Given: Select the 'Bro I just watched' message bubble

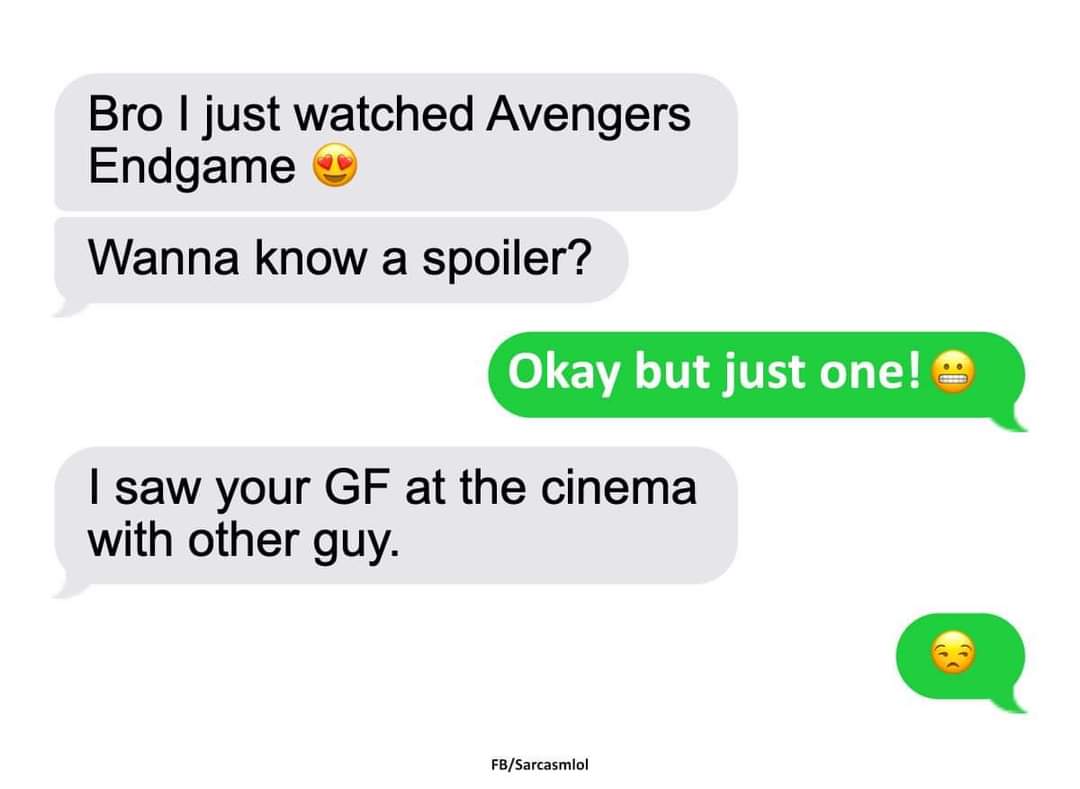Looking at the screenshot, I should tap(396, 142).
